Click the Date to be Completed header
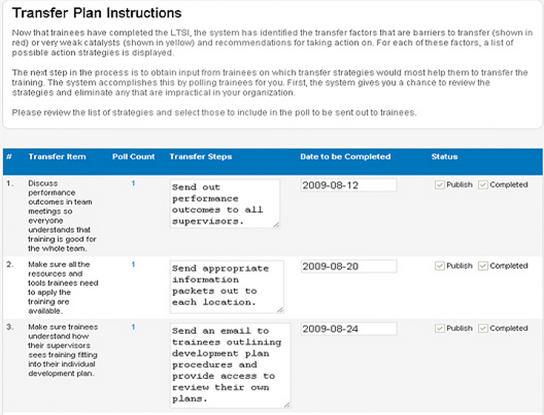 [x=346, y=156]
